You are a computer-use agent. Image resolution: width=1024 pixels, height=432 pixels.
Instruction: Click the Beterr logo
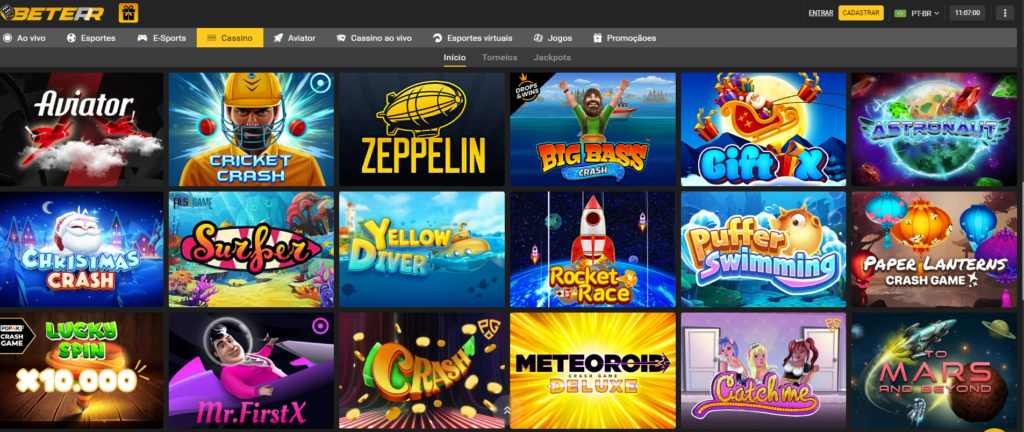click(53, 12)
